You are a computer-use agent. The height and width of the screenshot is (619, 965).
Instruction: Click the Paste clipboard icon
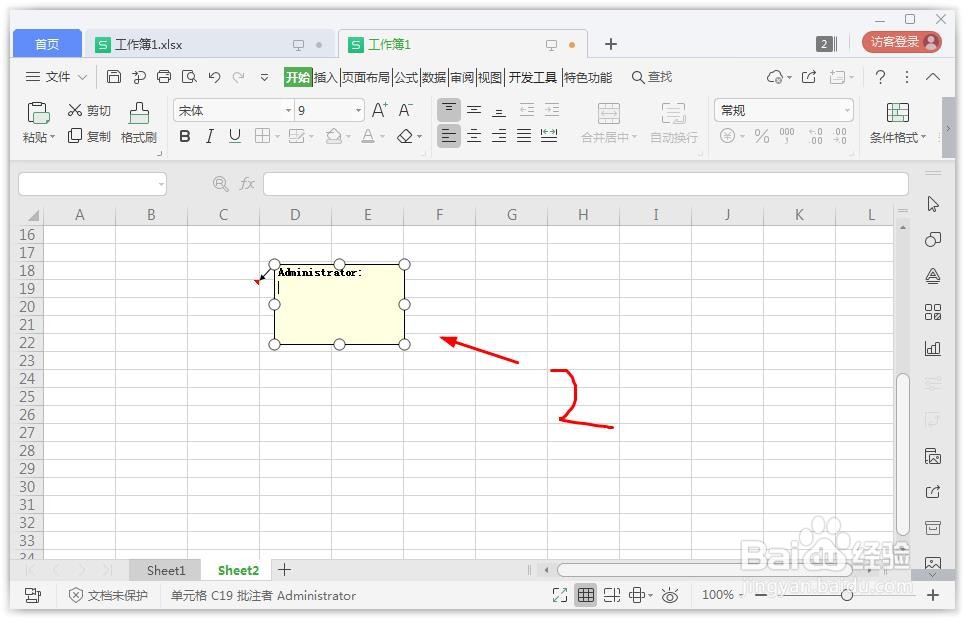coord(38,113)
